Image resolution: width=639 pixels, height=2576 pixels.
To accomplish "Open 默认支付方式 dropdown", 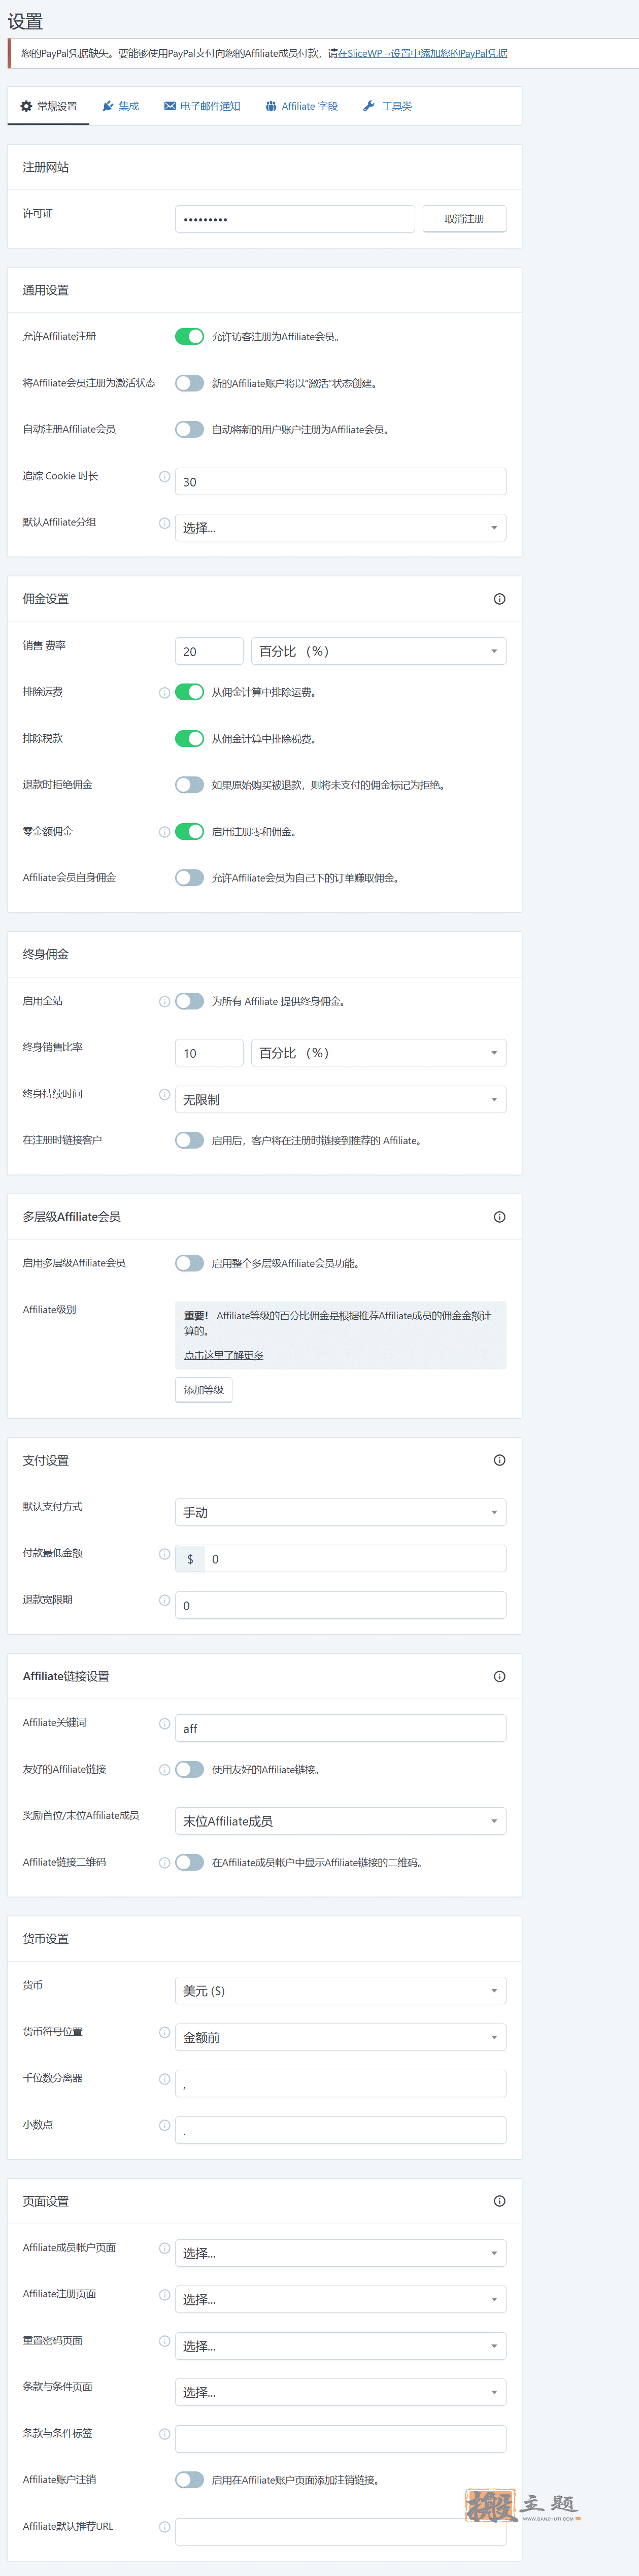I will pos(340,1512).
